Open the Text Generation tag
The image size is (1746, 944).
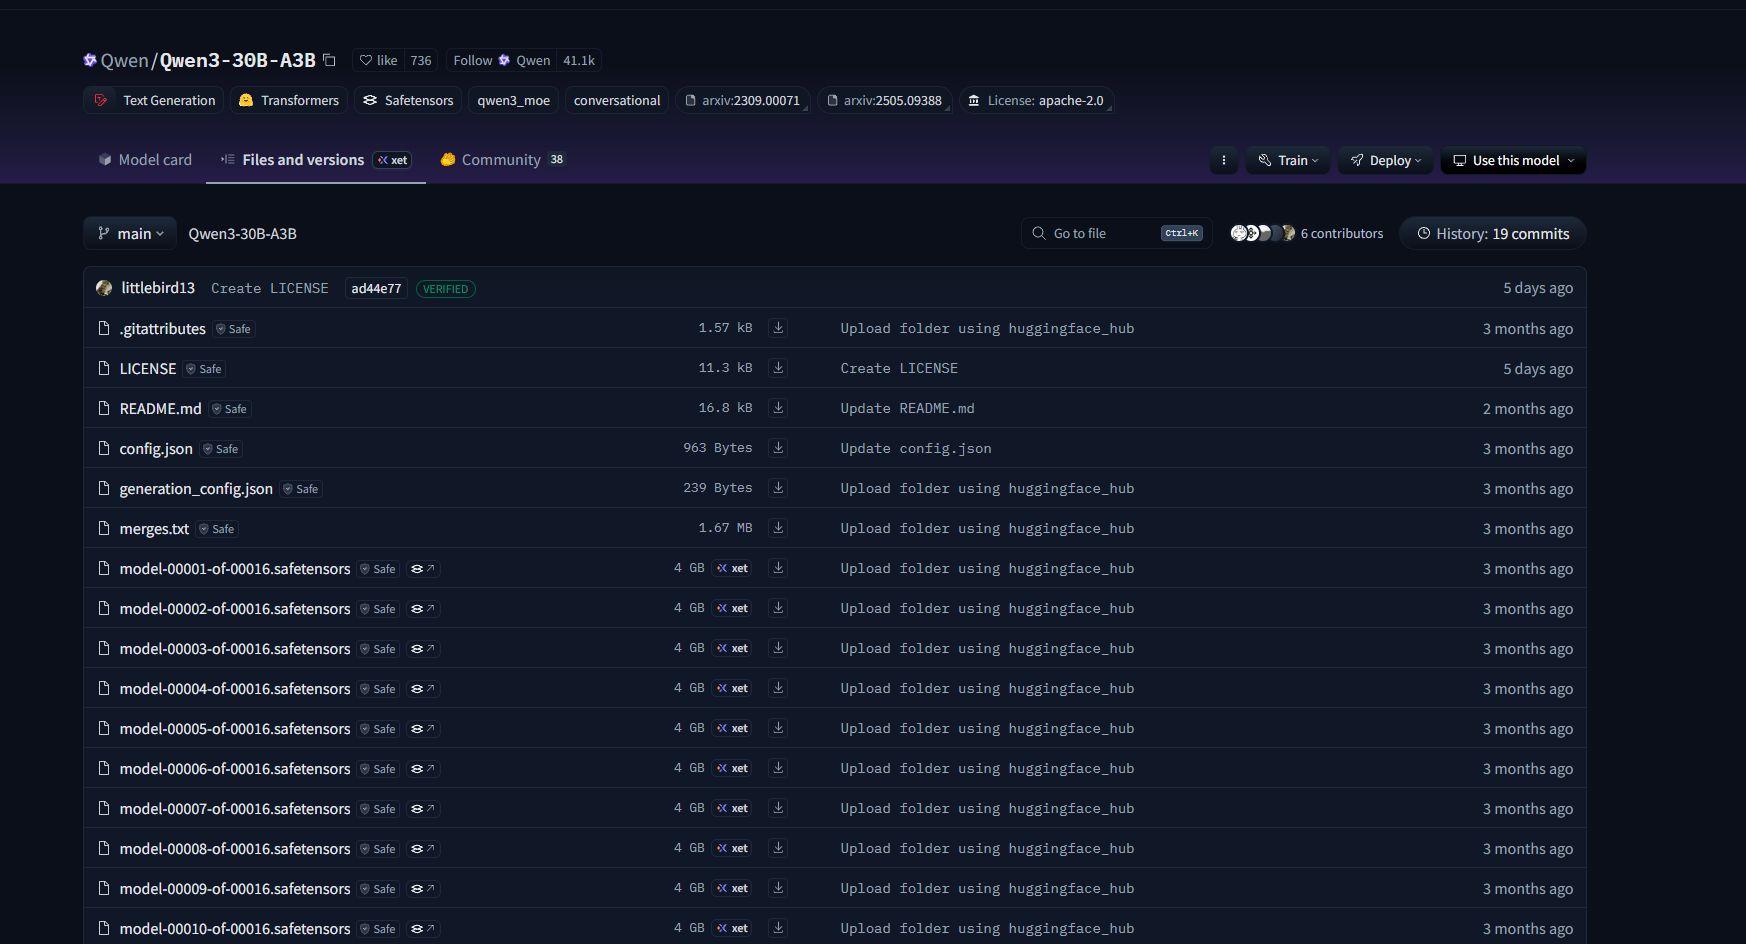click(x=154, y=101)
